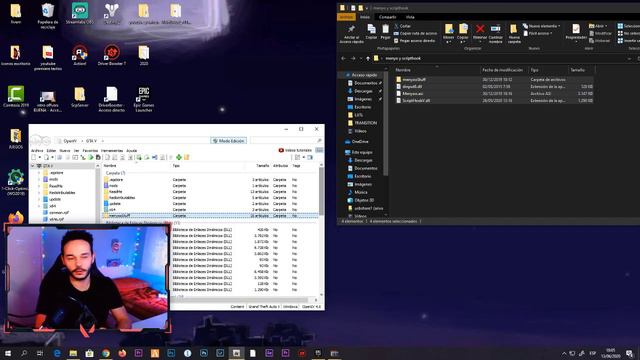Open Google Chrome from the taskbar
Screen dimensions: 640x360
[x=106, y=353]
